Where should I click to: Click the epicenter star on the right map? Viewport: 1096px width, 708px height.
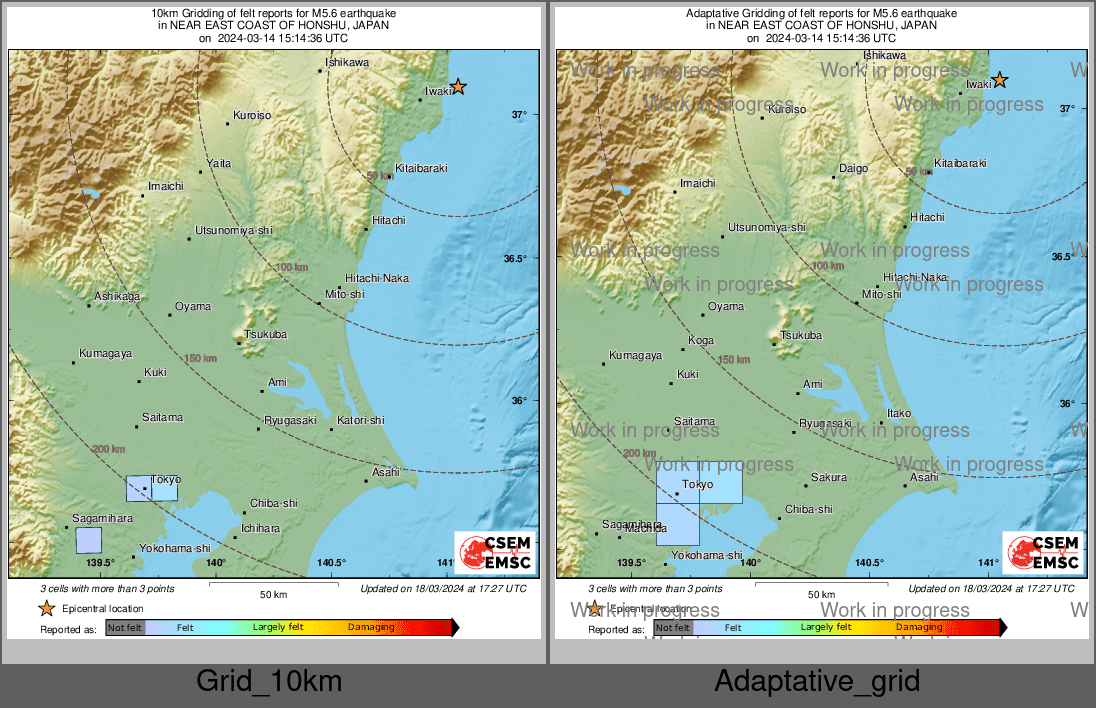(998, 80)
